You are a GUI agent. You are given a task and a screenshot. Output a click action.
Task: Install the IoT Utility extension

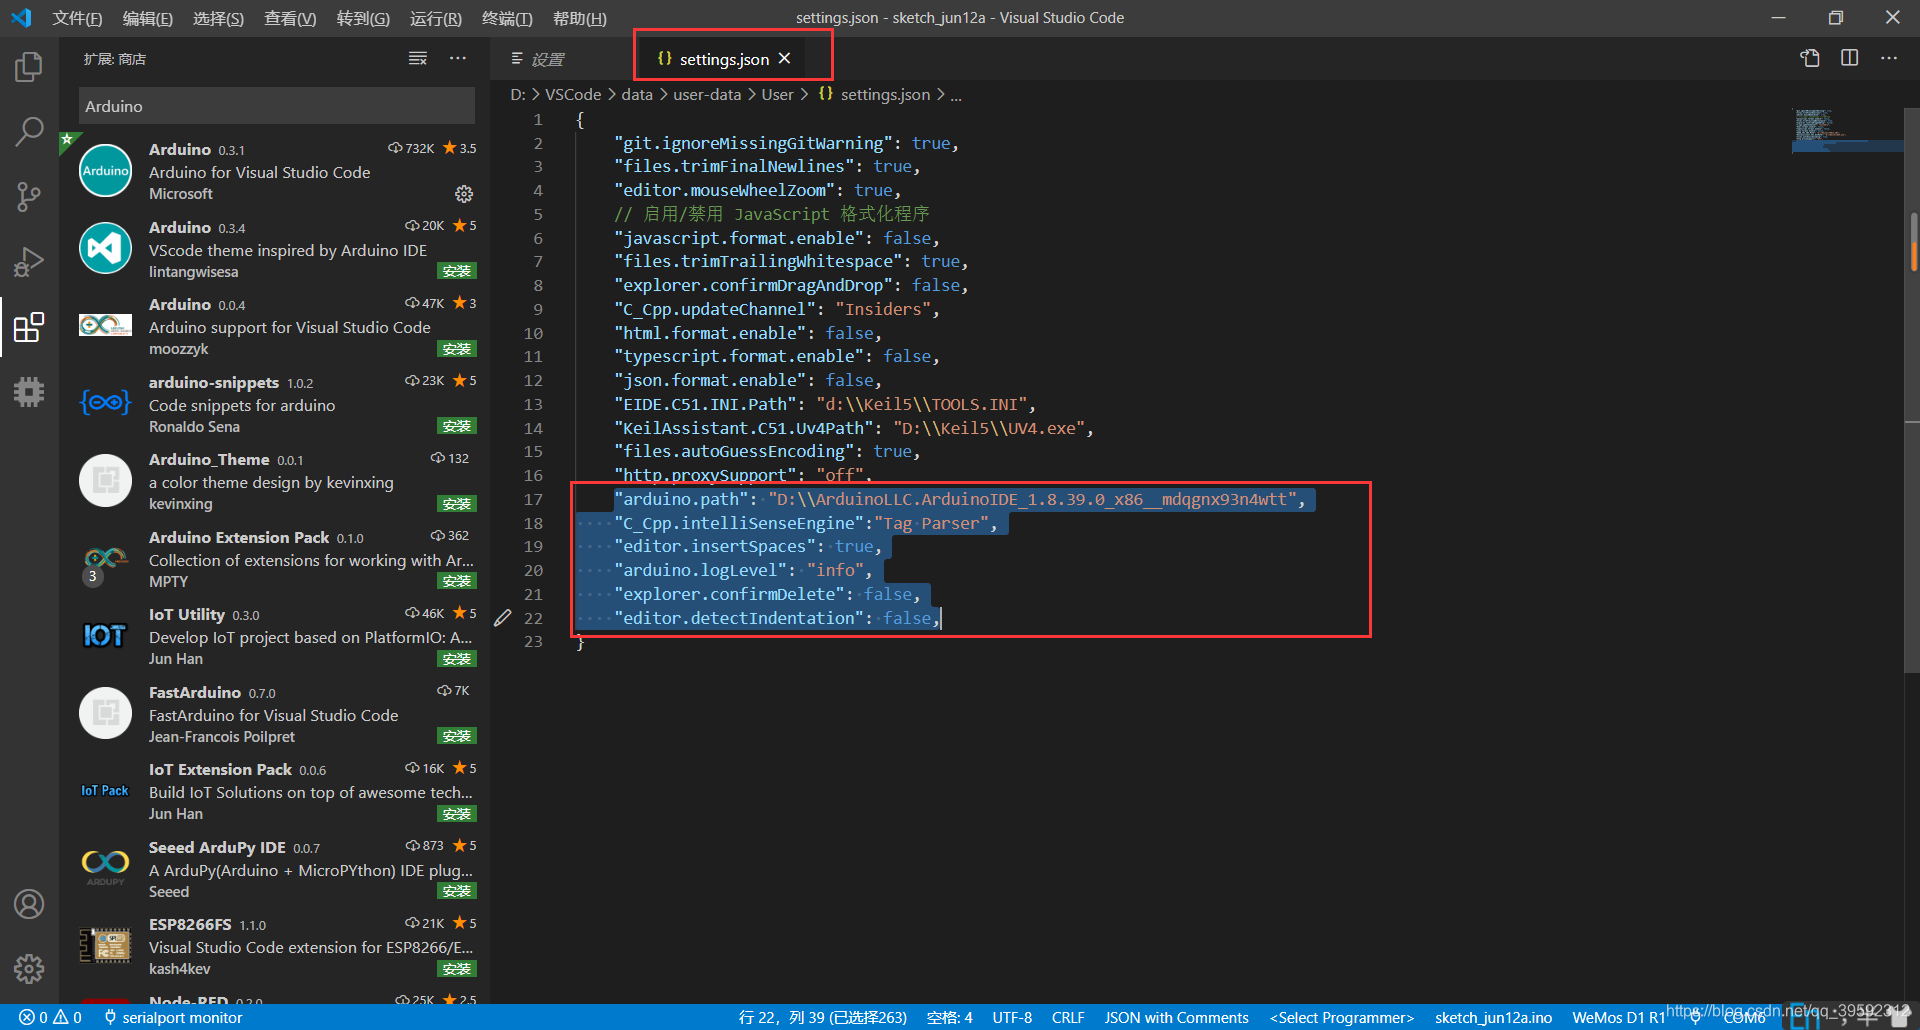(457, 658)
